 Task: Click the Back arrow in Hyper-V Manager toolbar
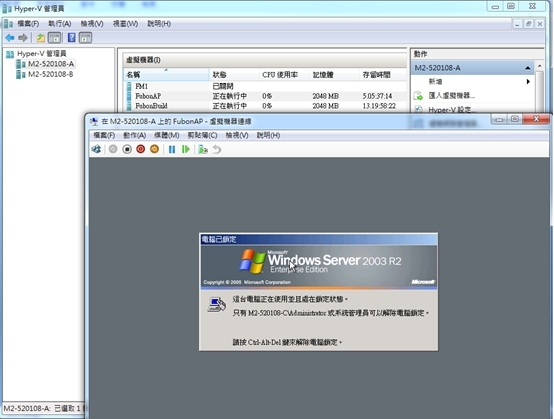[10, 38]
